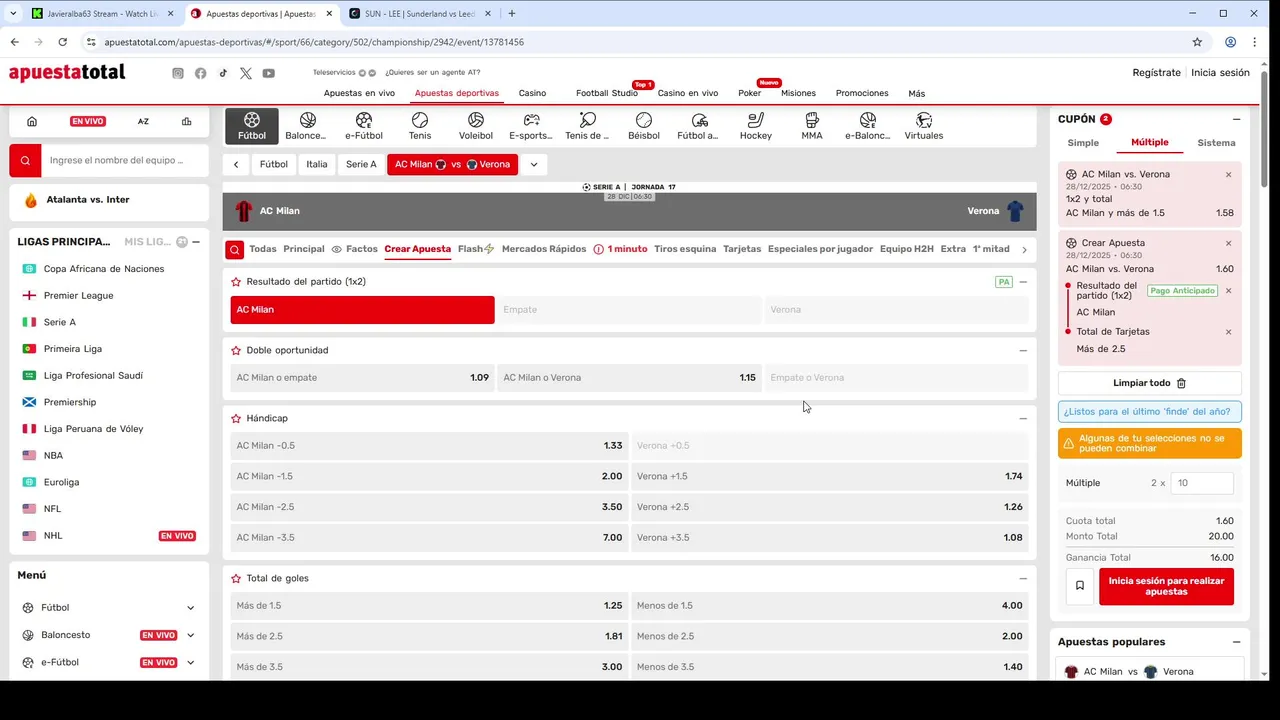Click the stake amount input field
This screenshot has height=720, width=1280.
tap(1202, 483)
